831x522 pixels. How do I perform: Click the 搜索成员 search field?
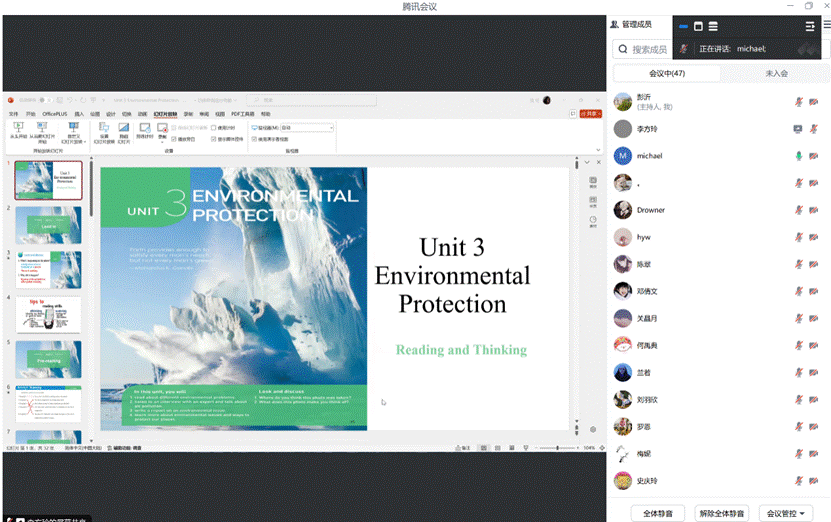click(650, 49)
